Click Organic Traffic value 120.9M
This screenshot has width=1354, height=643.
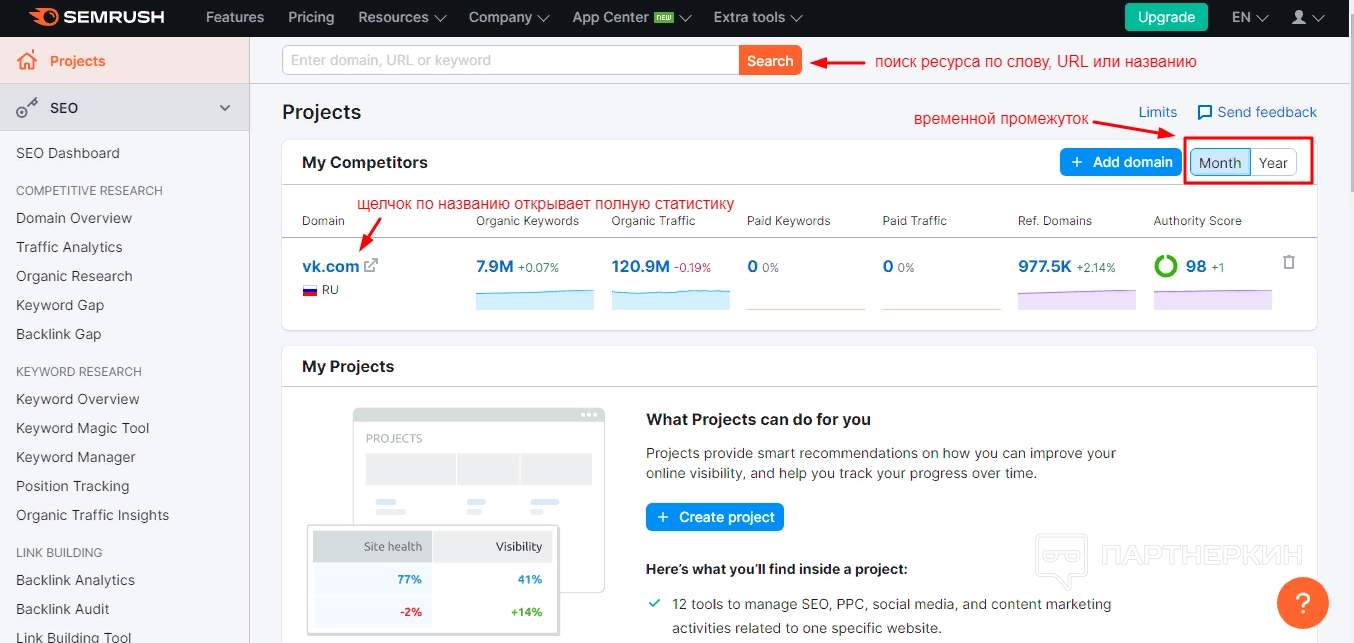(641, 266)
